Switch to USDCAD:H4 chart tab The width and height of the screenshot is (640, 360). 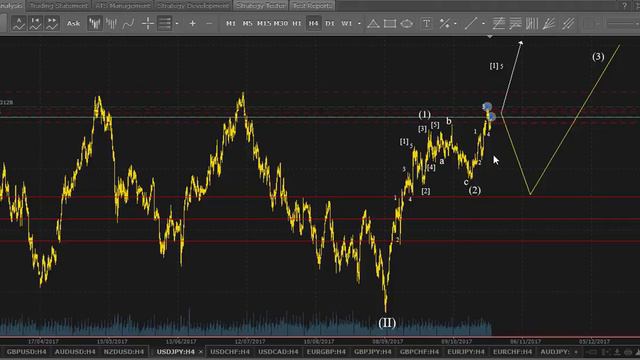278,351
